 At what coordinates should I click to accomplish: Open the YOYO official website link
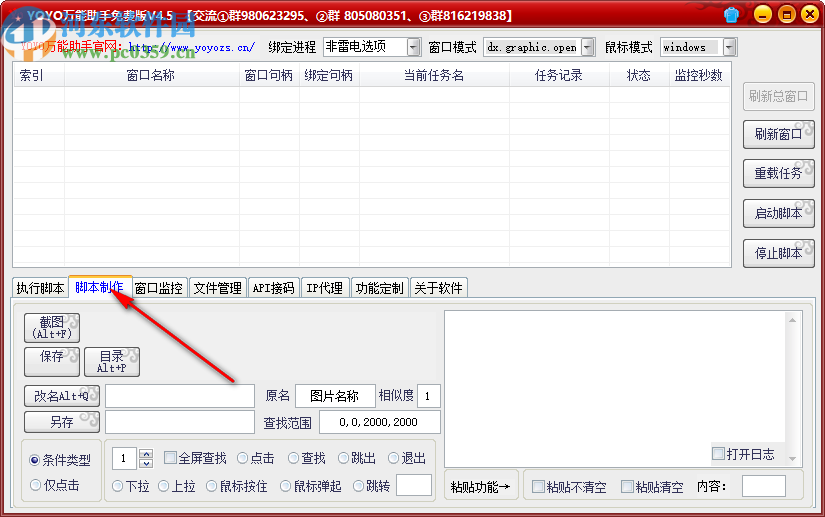tap(192, 47)
